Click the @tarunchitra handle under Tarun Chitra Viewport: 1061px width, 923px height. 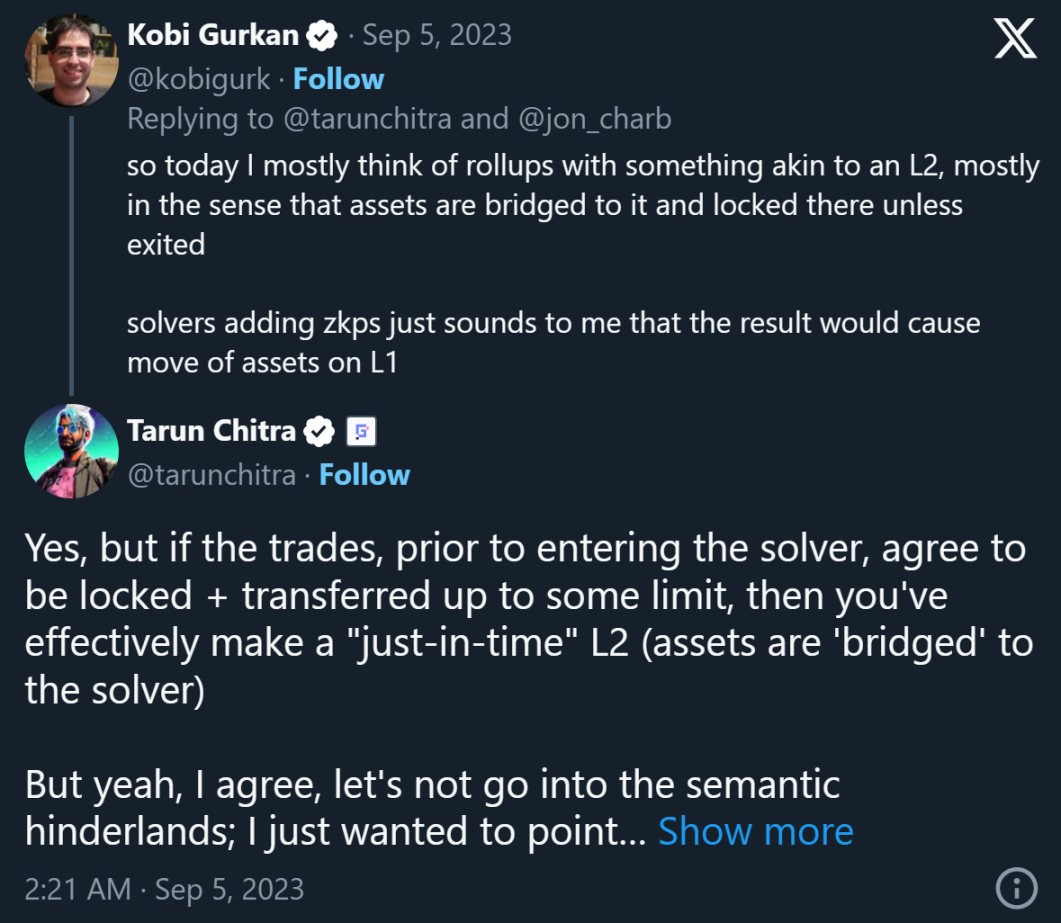pos(211,474)
